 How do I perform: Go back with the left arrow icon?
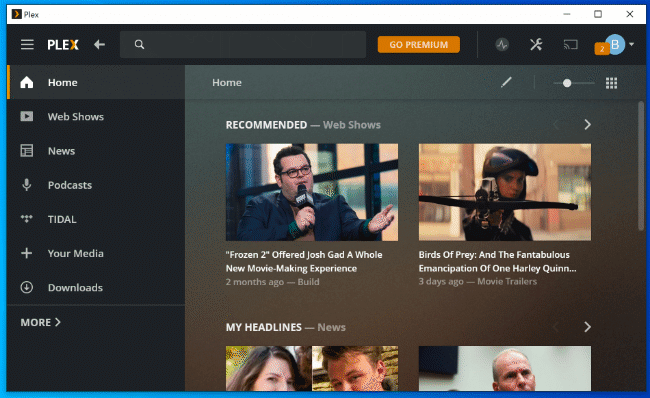99,44
